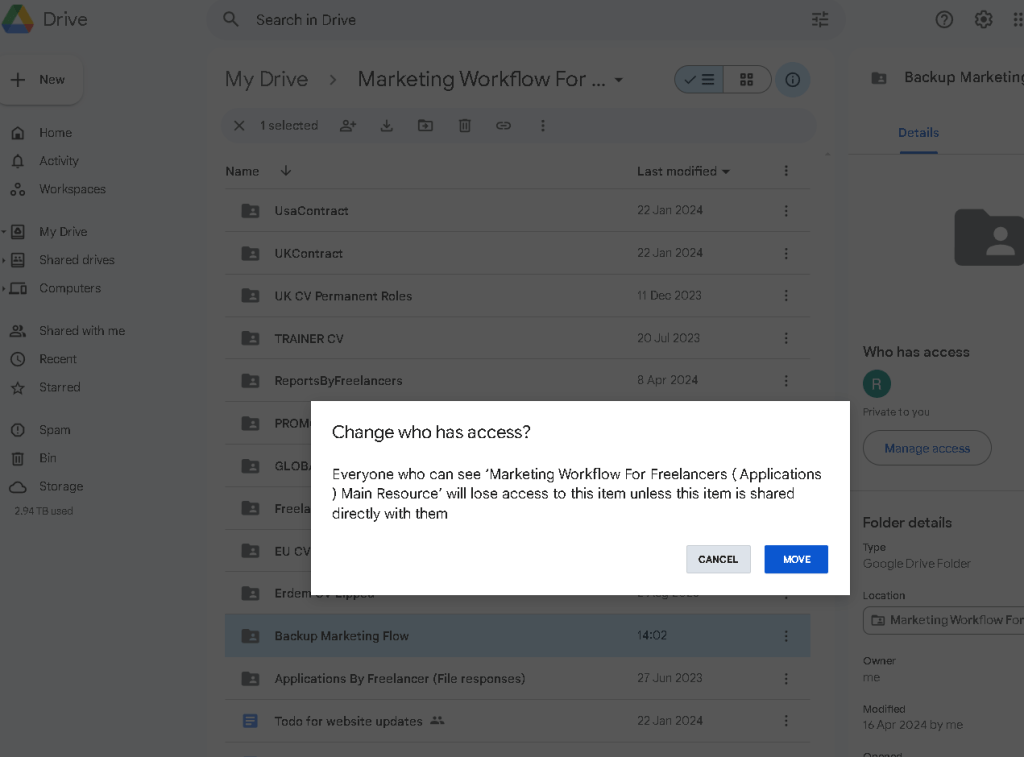Open Shared with me in sidebar
Screen dimensions: 1024x757
pyautogui.click(x=82, y=330)
